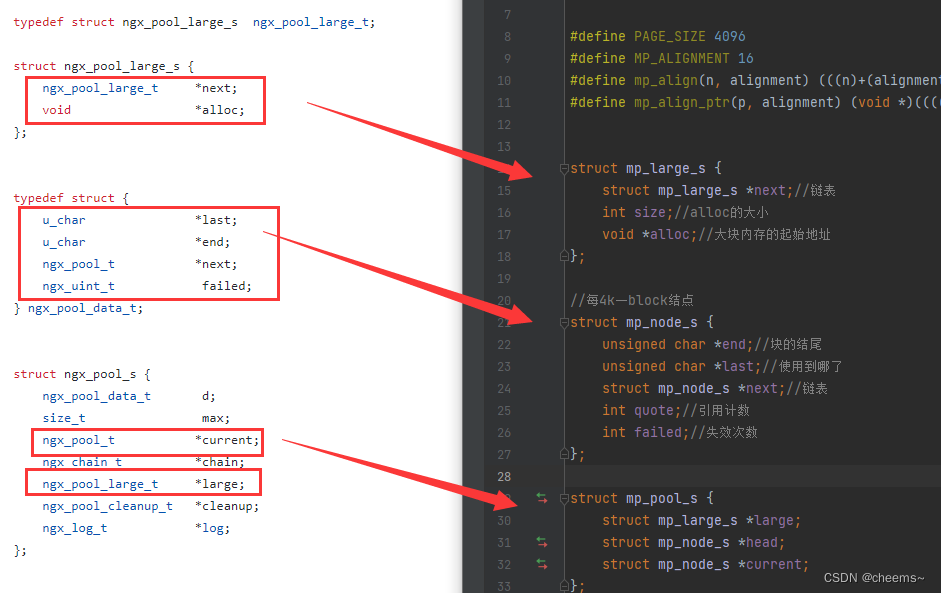The width and height of the screenshot is (941, 593).
Task: Click line number 25 in the gutter
Action: click(504, 411)
